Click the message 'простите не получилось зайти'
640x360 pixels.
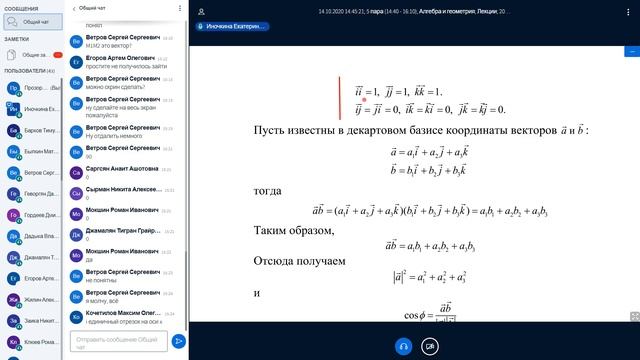point(126,66)
